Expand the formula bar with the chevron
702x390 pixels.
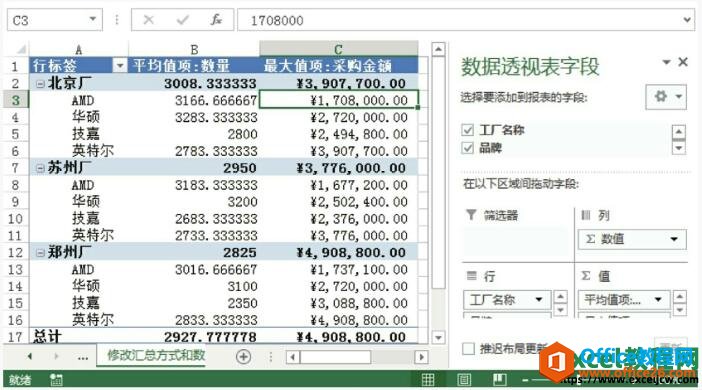(x=687, y=20)
